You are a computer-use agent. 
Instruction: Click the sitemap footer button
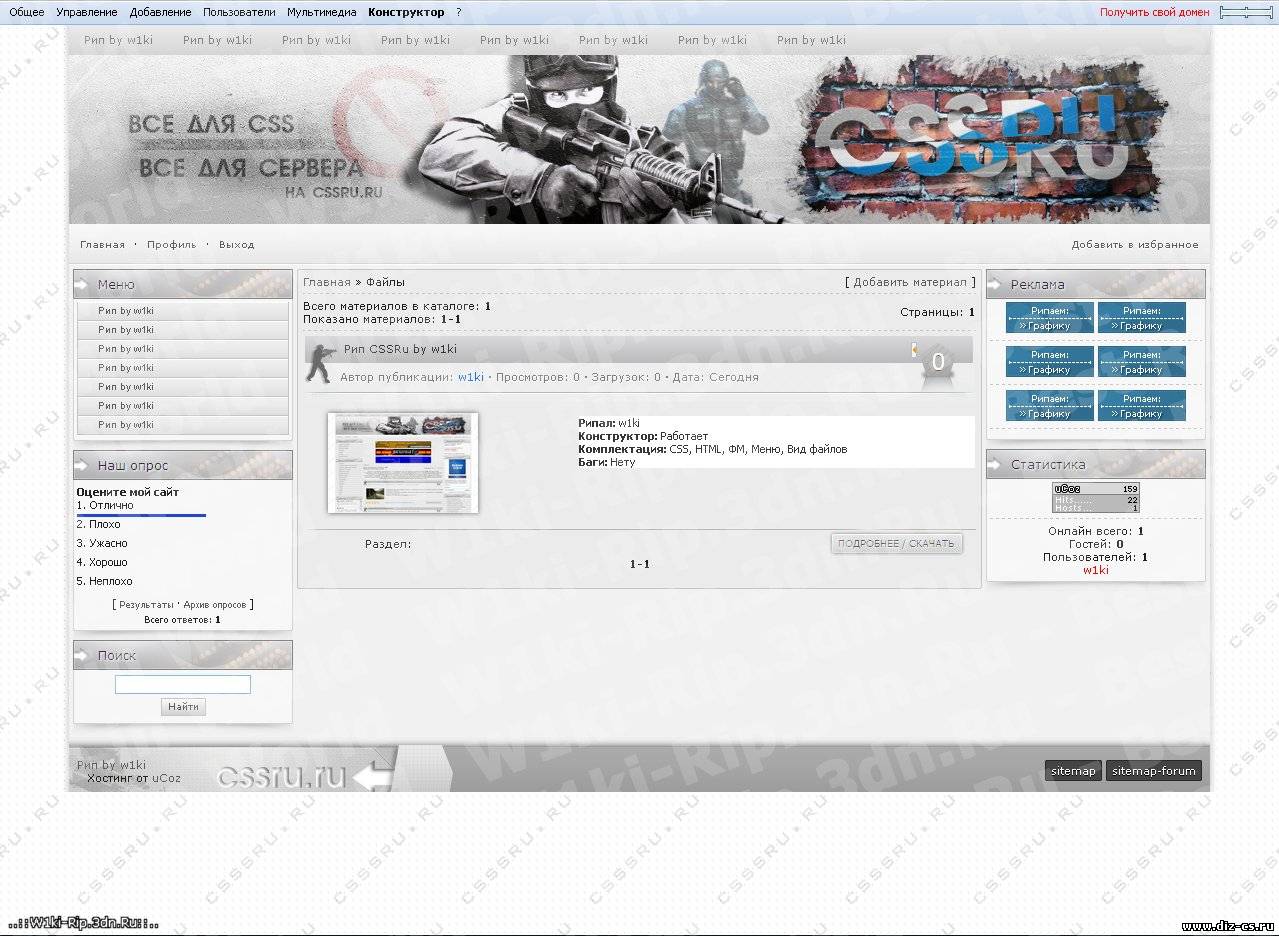click(x=1074, y=771)
